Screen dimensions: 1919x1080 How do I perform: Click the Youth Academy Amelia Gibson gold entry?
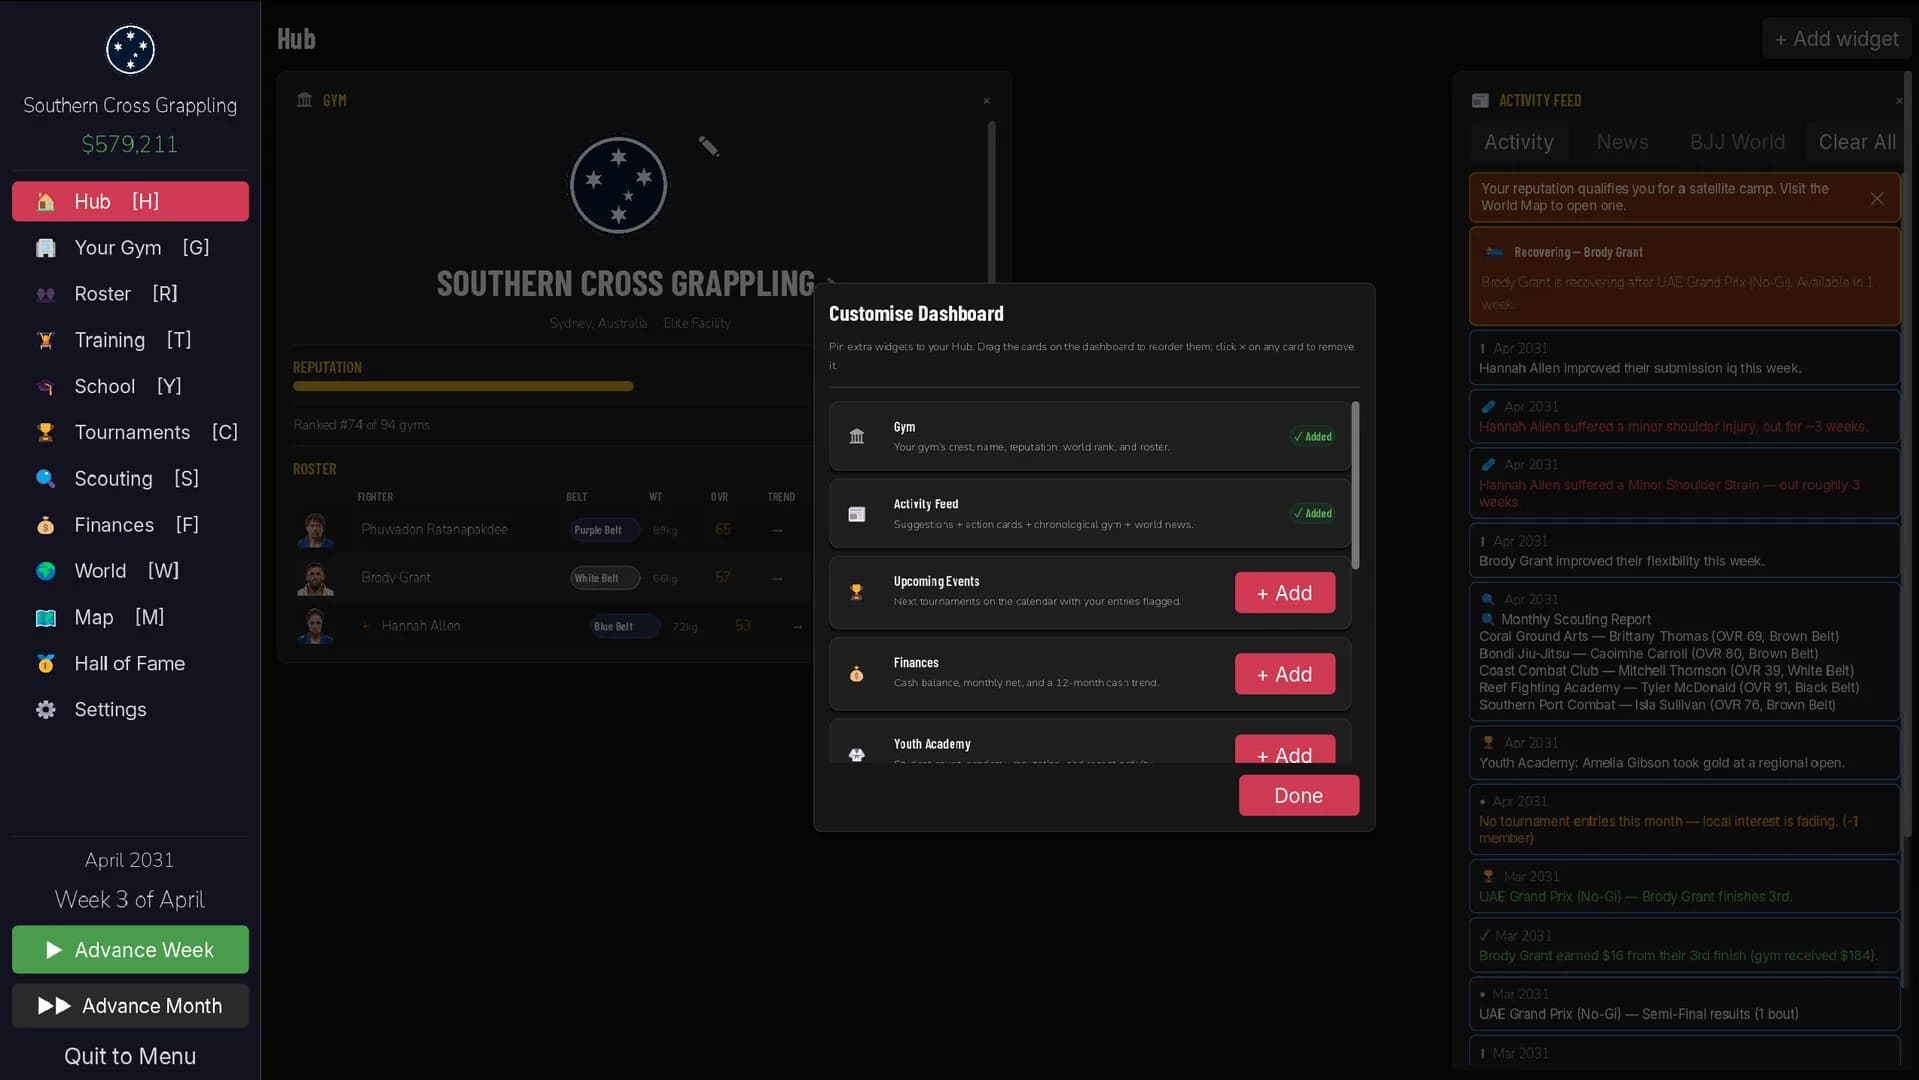pos(1684,753)
